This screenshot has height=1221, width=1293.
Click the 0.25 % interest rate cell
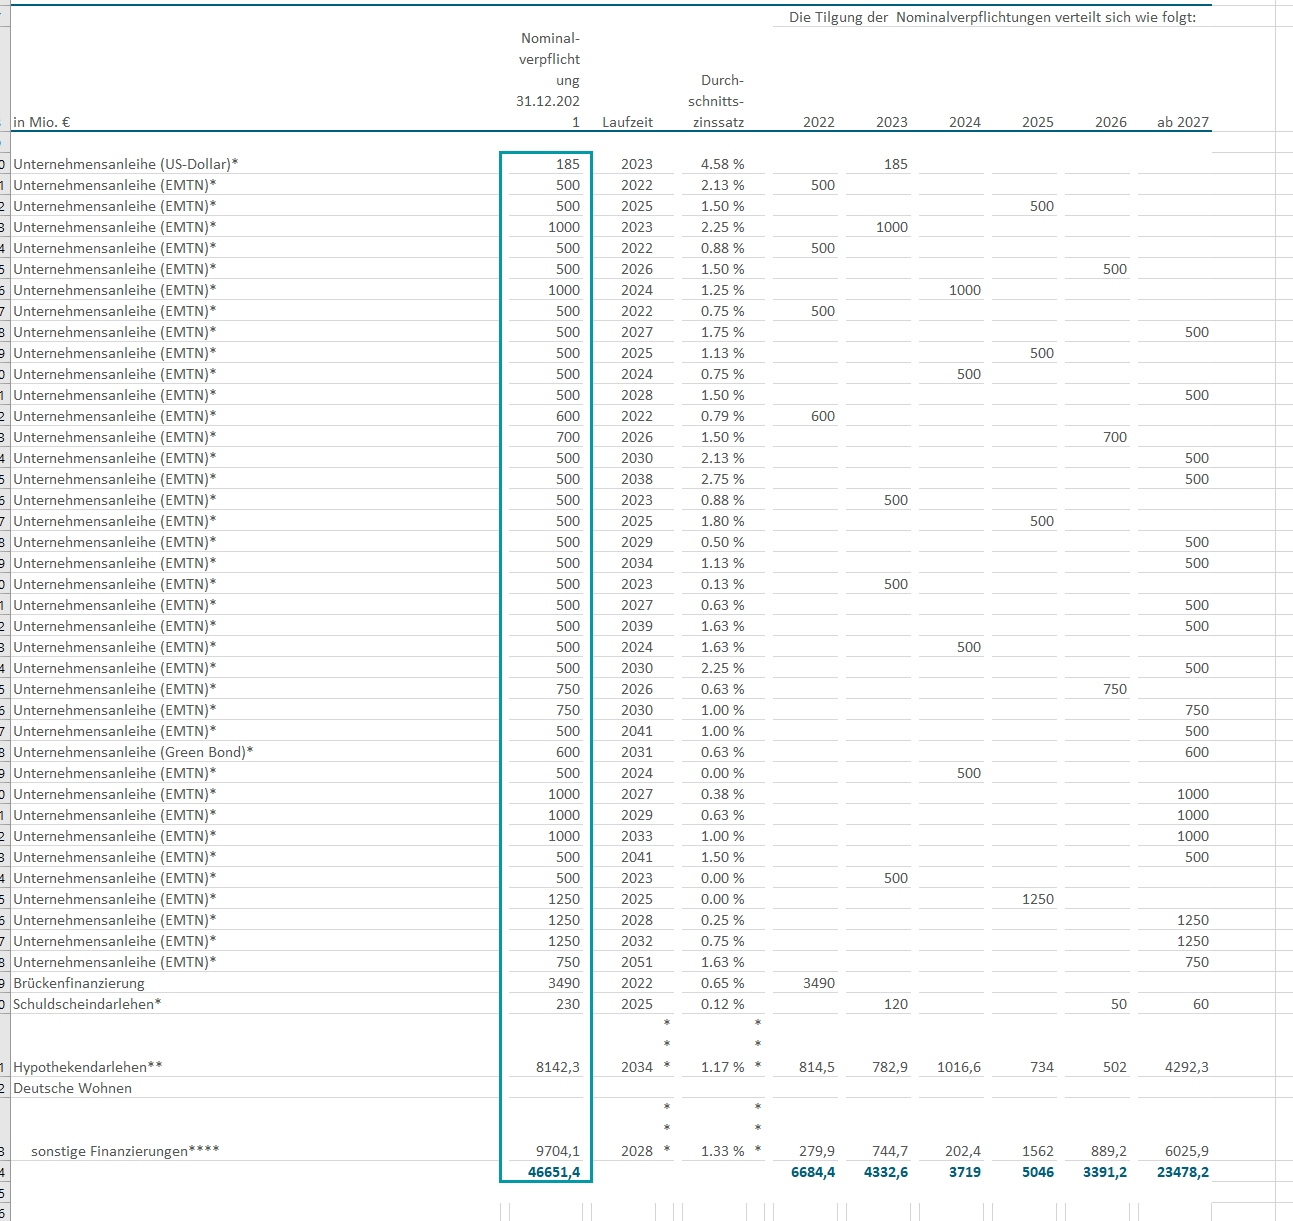(722, 920)
